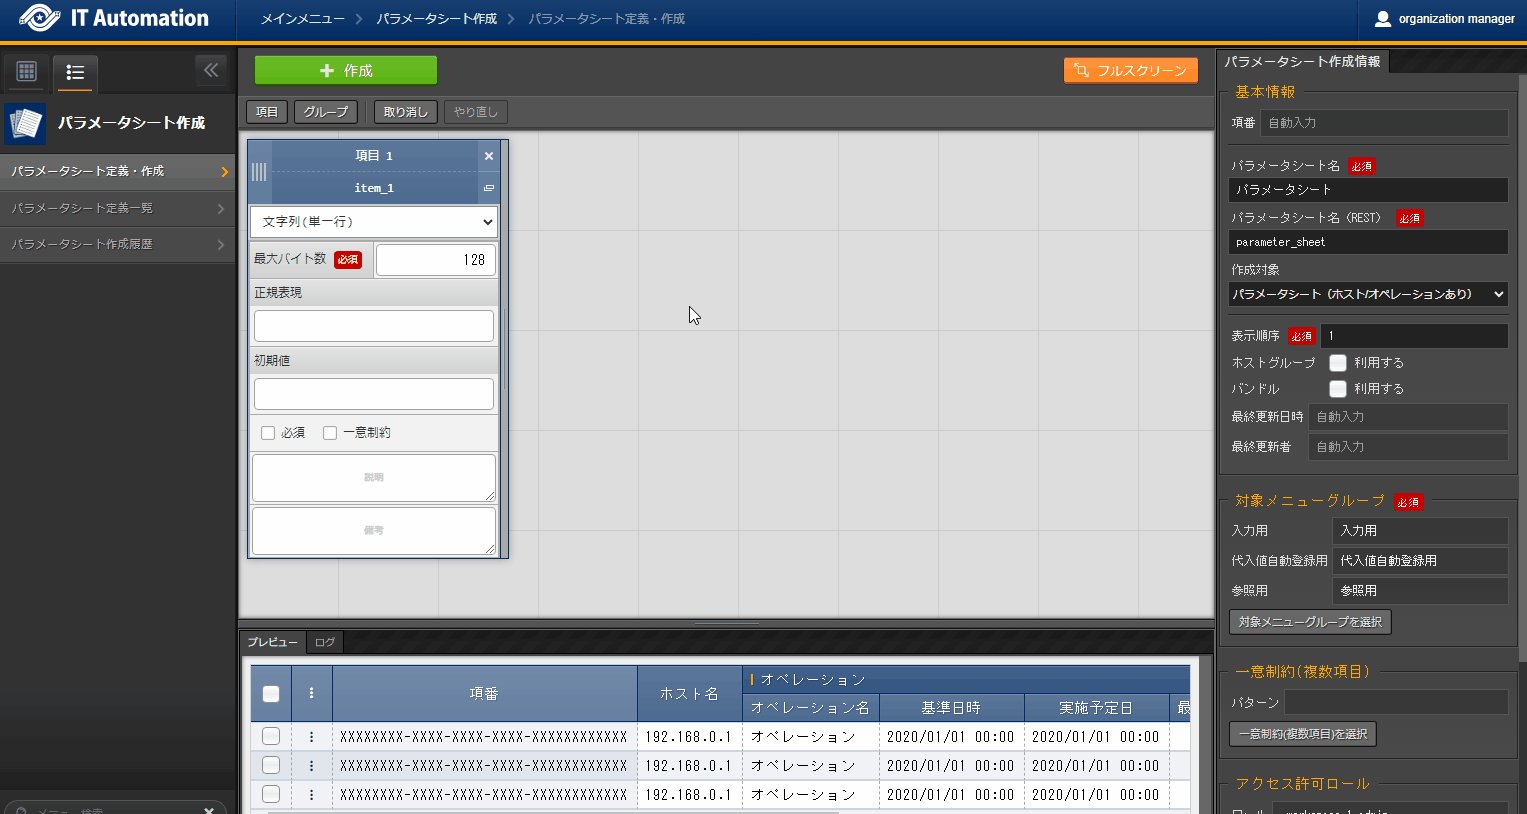This screenshot has height=814, width=1527.
Task: Click the green 作成 button
Action: coord(345,71)
